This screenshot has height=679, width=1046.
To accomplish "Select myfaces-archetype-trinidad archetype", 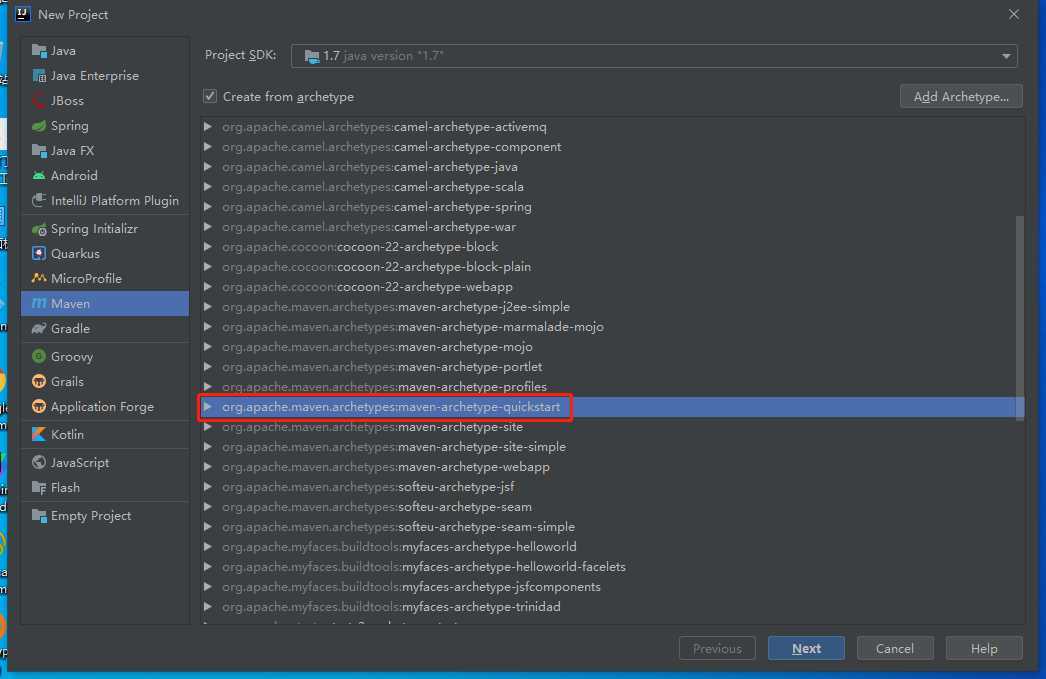I will point(612,607).
